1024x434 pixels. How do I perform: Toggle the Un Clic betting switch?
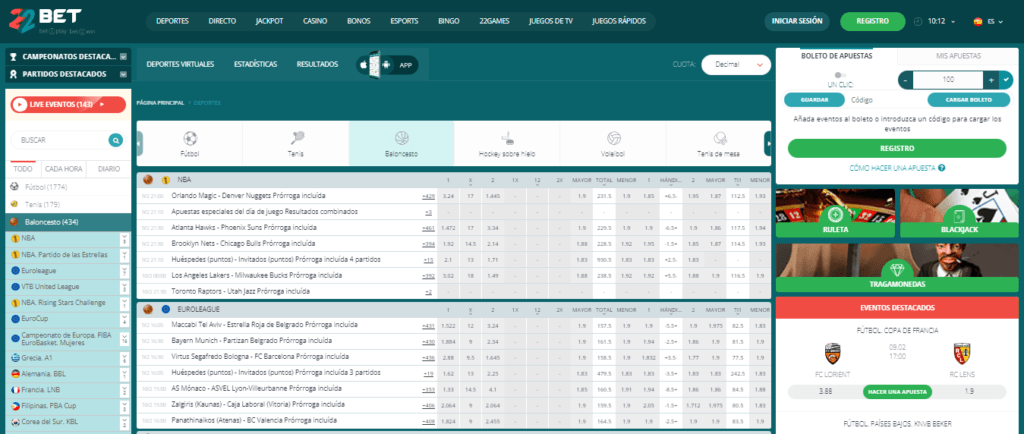pyautogui.click(x=840, y=74)
